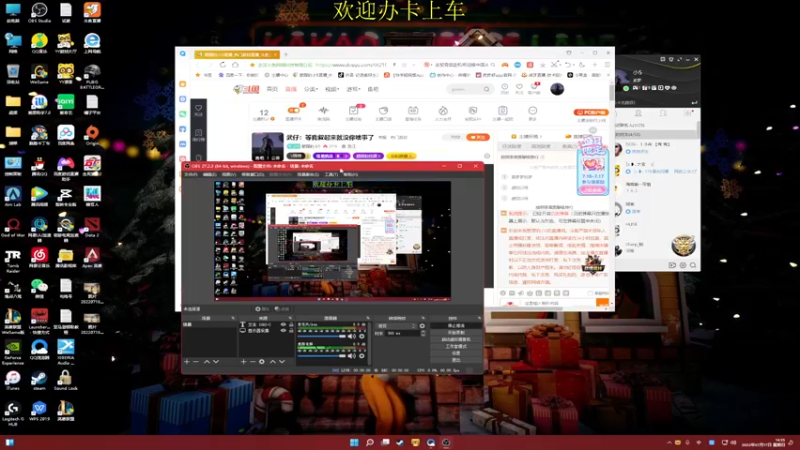Remove the selected scene in OBS

196,362
